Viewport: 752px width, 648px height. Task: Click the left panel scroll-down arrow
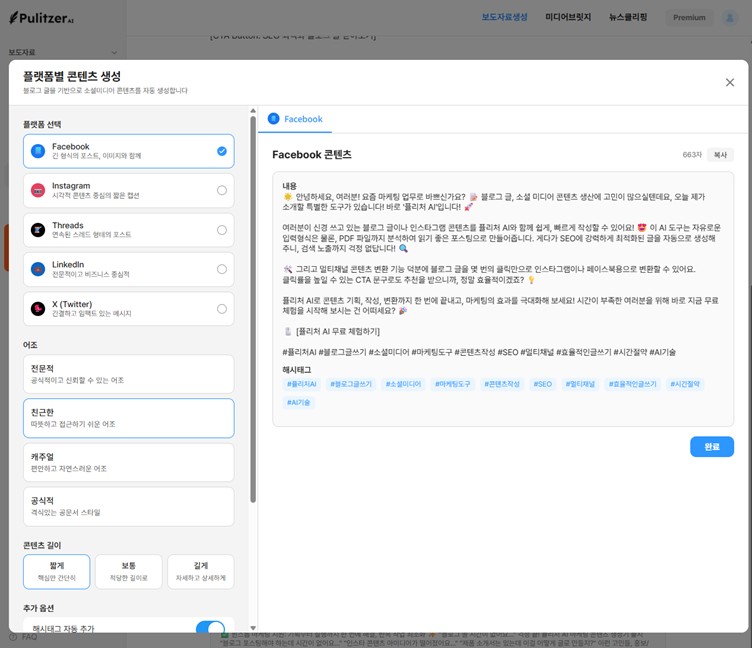coord(253,628)
